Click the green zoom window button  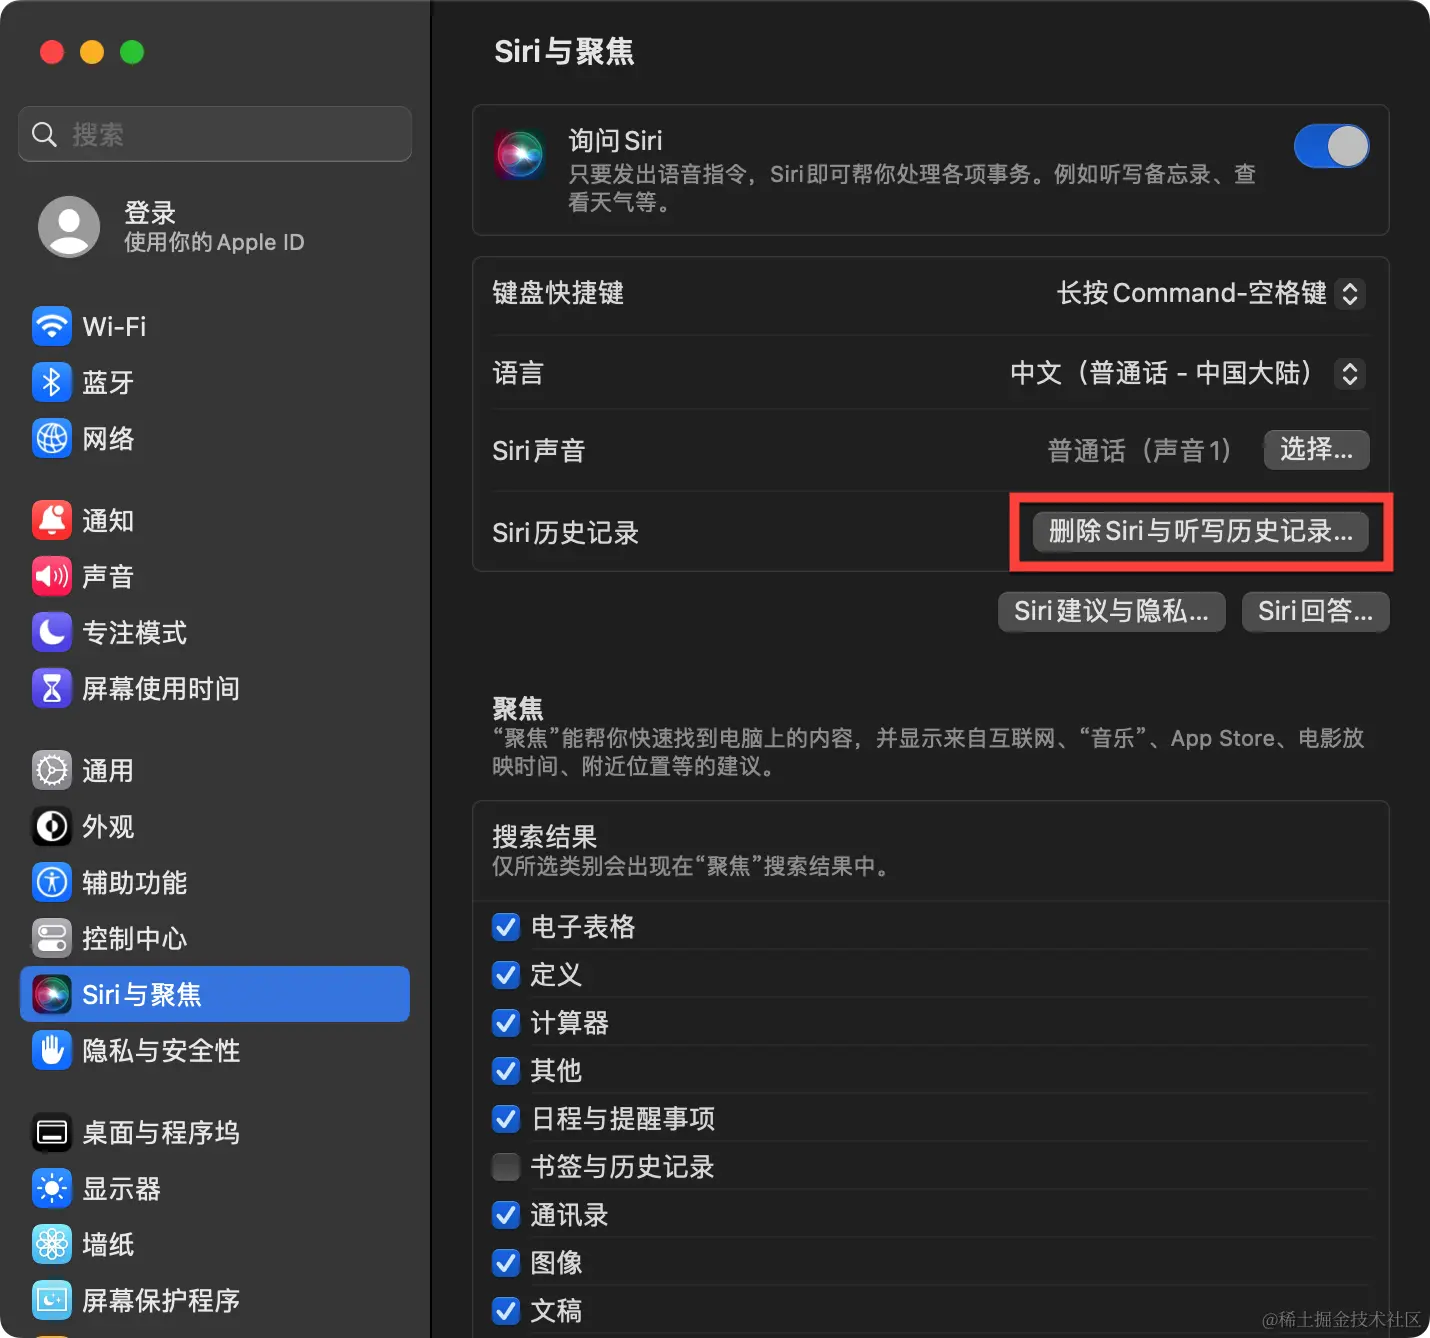[132, 52]
